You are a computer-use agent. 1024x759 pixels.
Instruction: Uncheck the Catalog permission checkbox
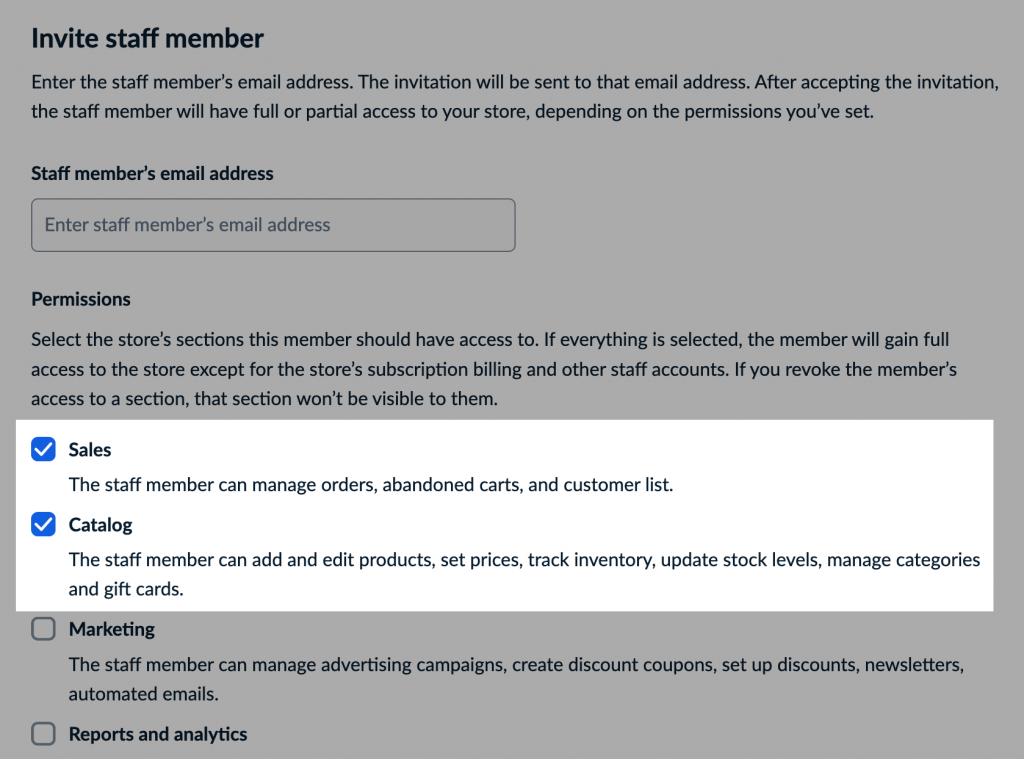(x=43, y=524)
